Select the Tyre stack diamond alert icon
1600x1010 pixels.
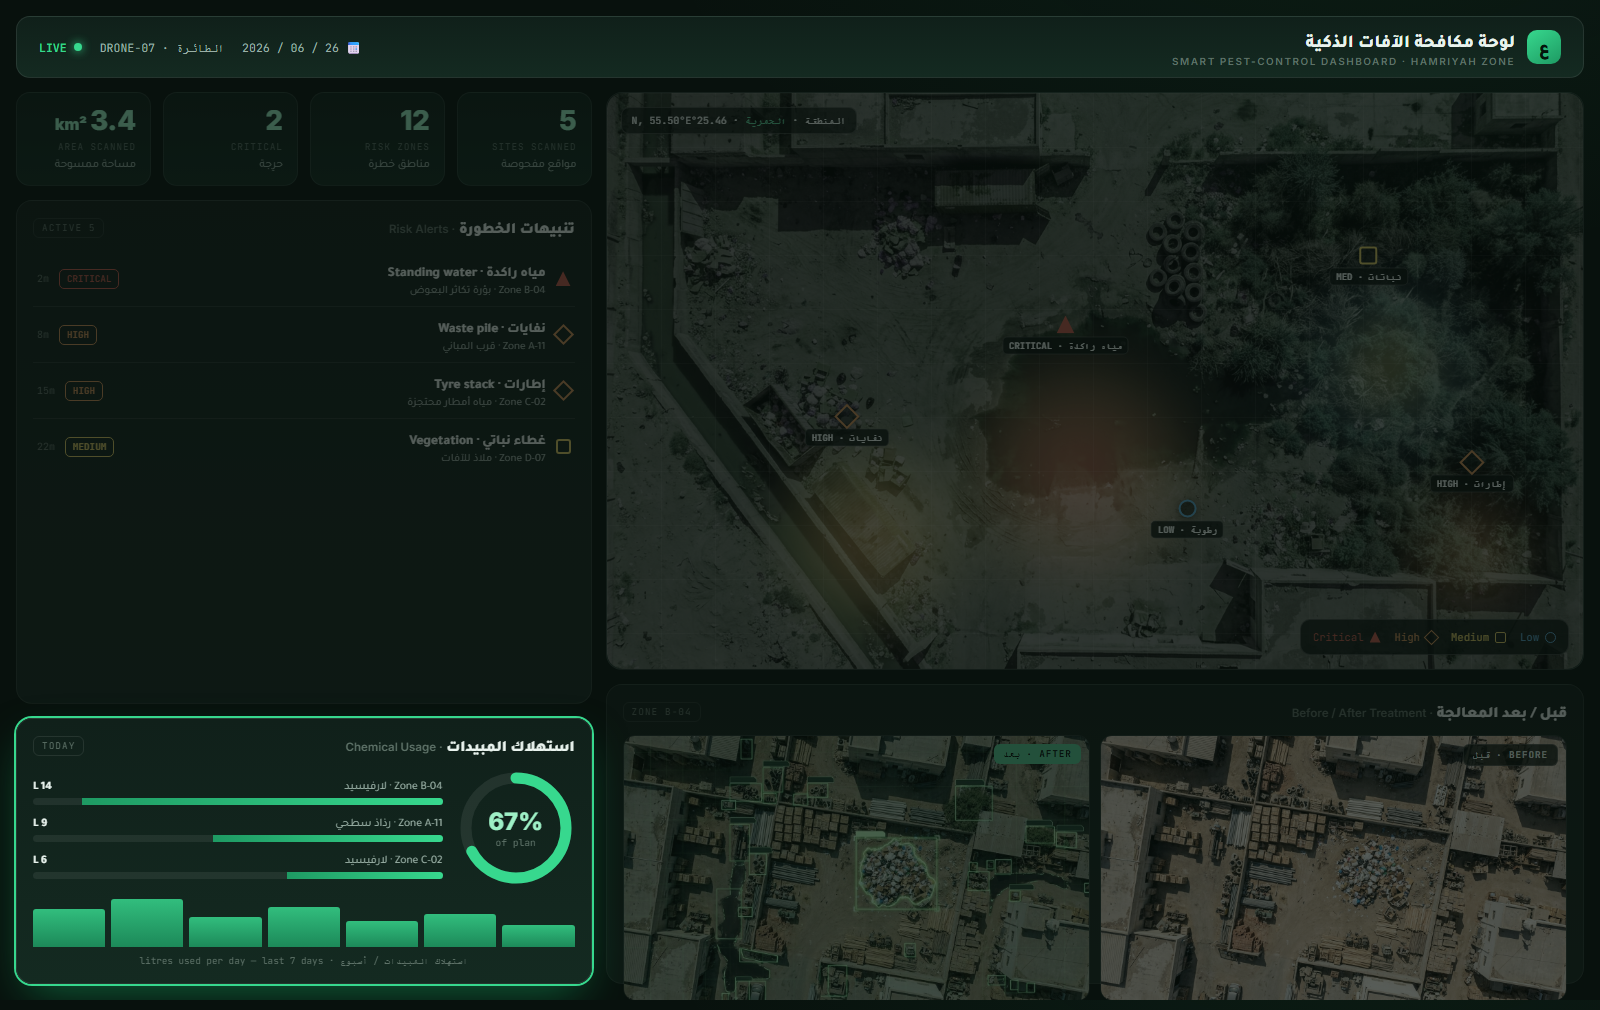(x=563, y=391)
